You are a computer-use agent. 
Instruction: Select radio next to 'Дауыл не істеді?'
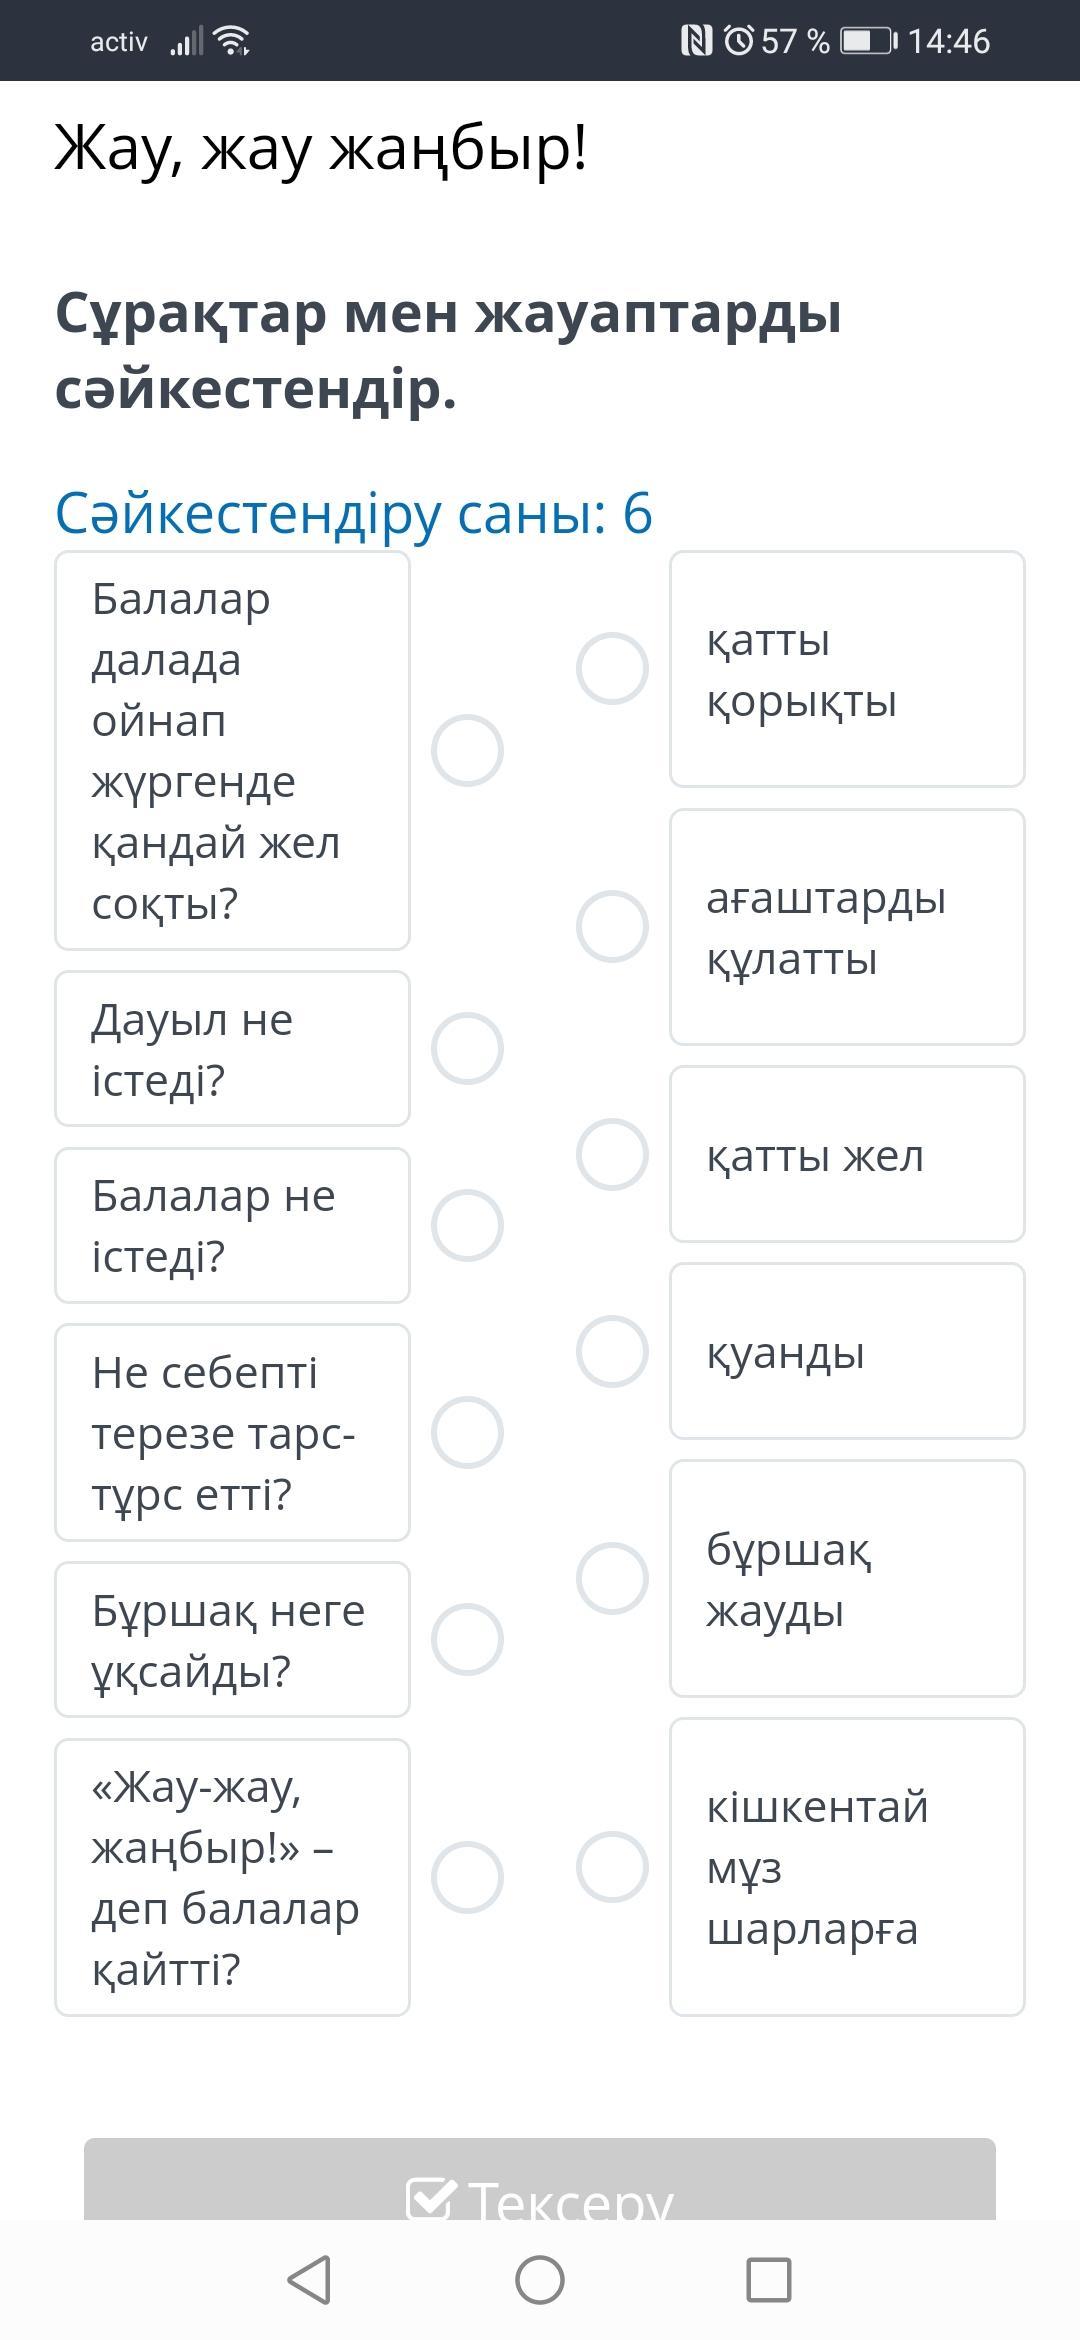(x=467, y=1048)
